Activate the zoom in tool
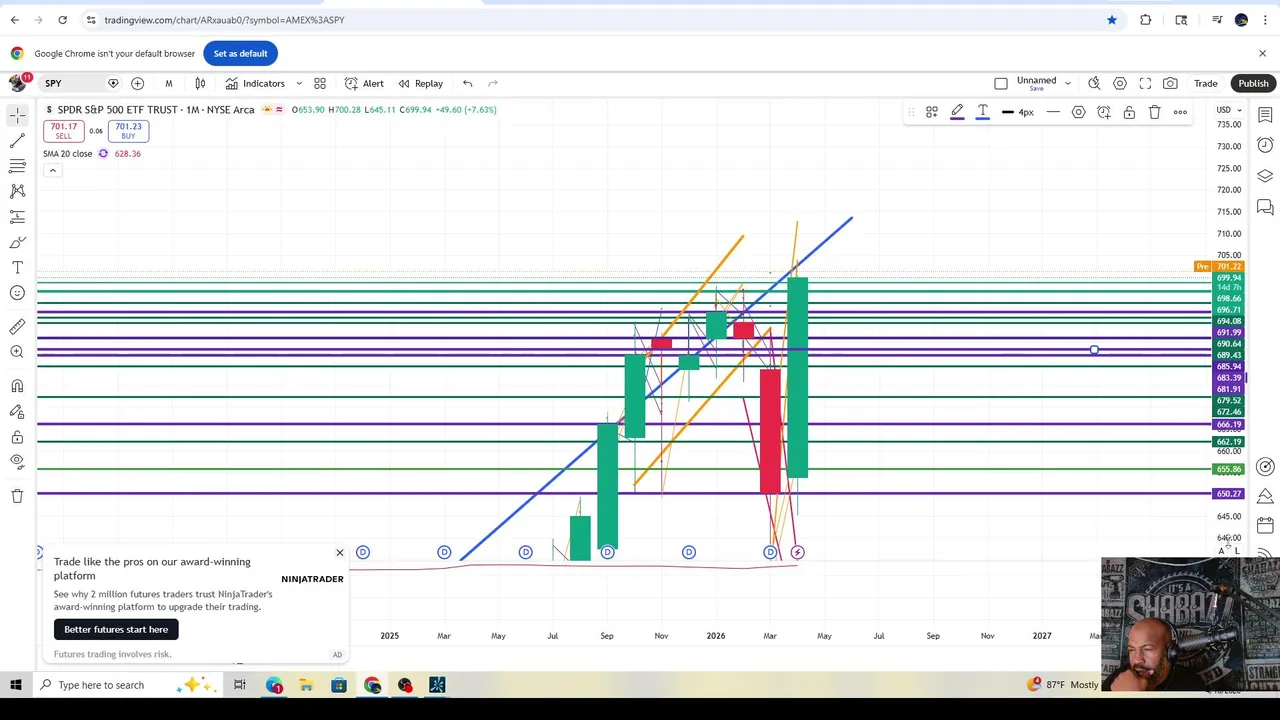1280x720 pixels. point(17,352)
